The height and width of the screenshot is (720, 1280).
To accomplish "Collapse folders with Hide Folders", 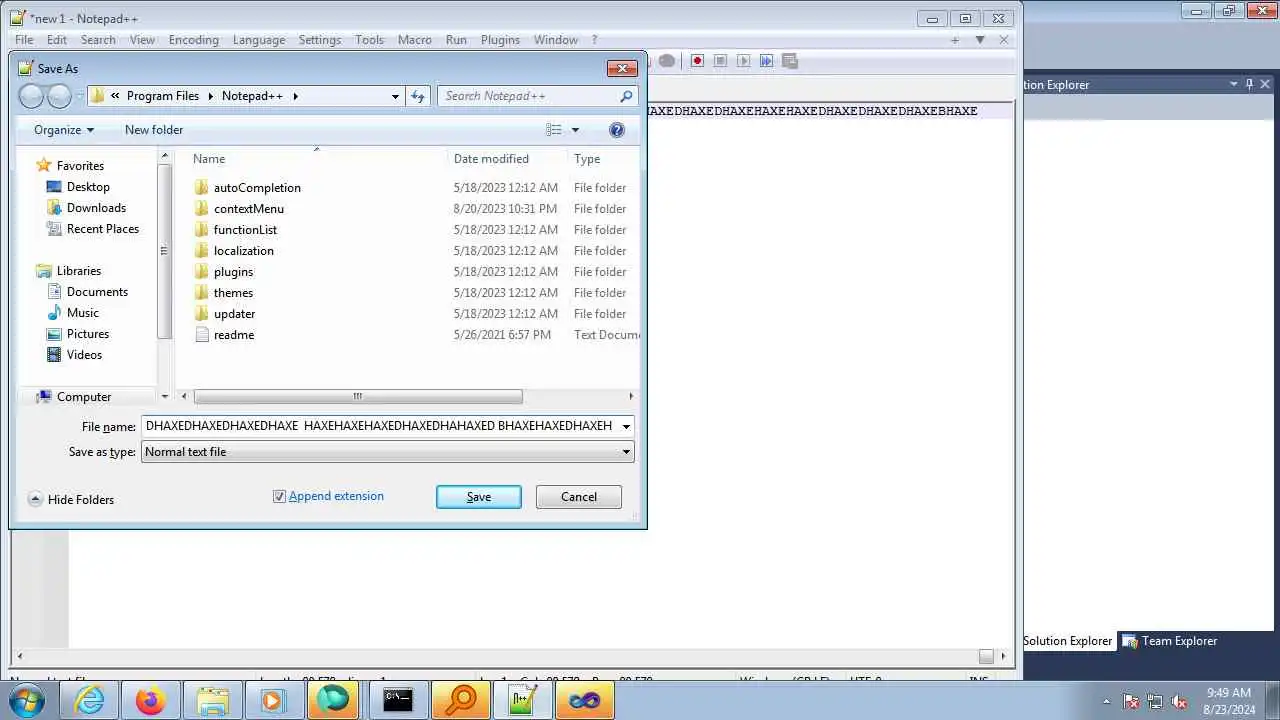I will tap(70, 500).
